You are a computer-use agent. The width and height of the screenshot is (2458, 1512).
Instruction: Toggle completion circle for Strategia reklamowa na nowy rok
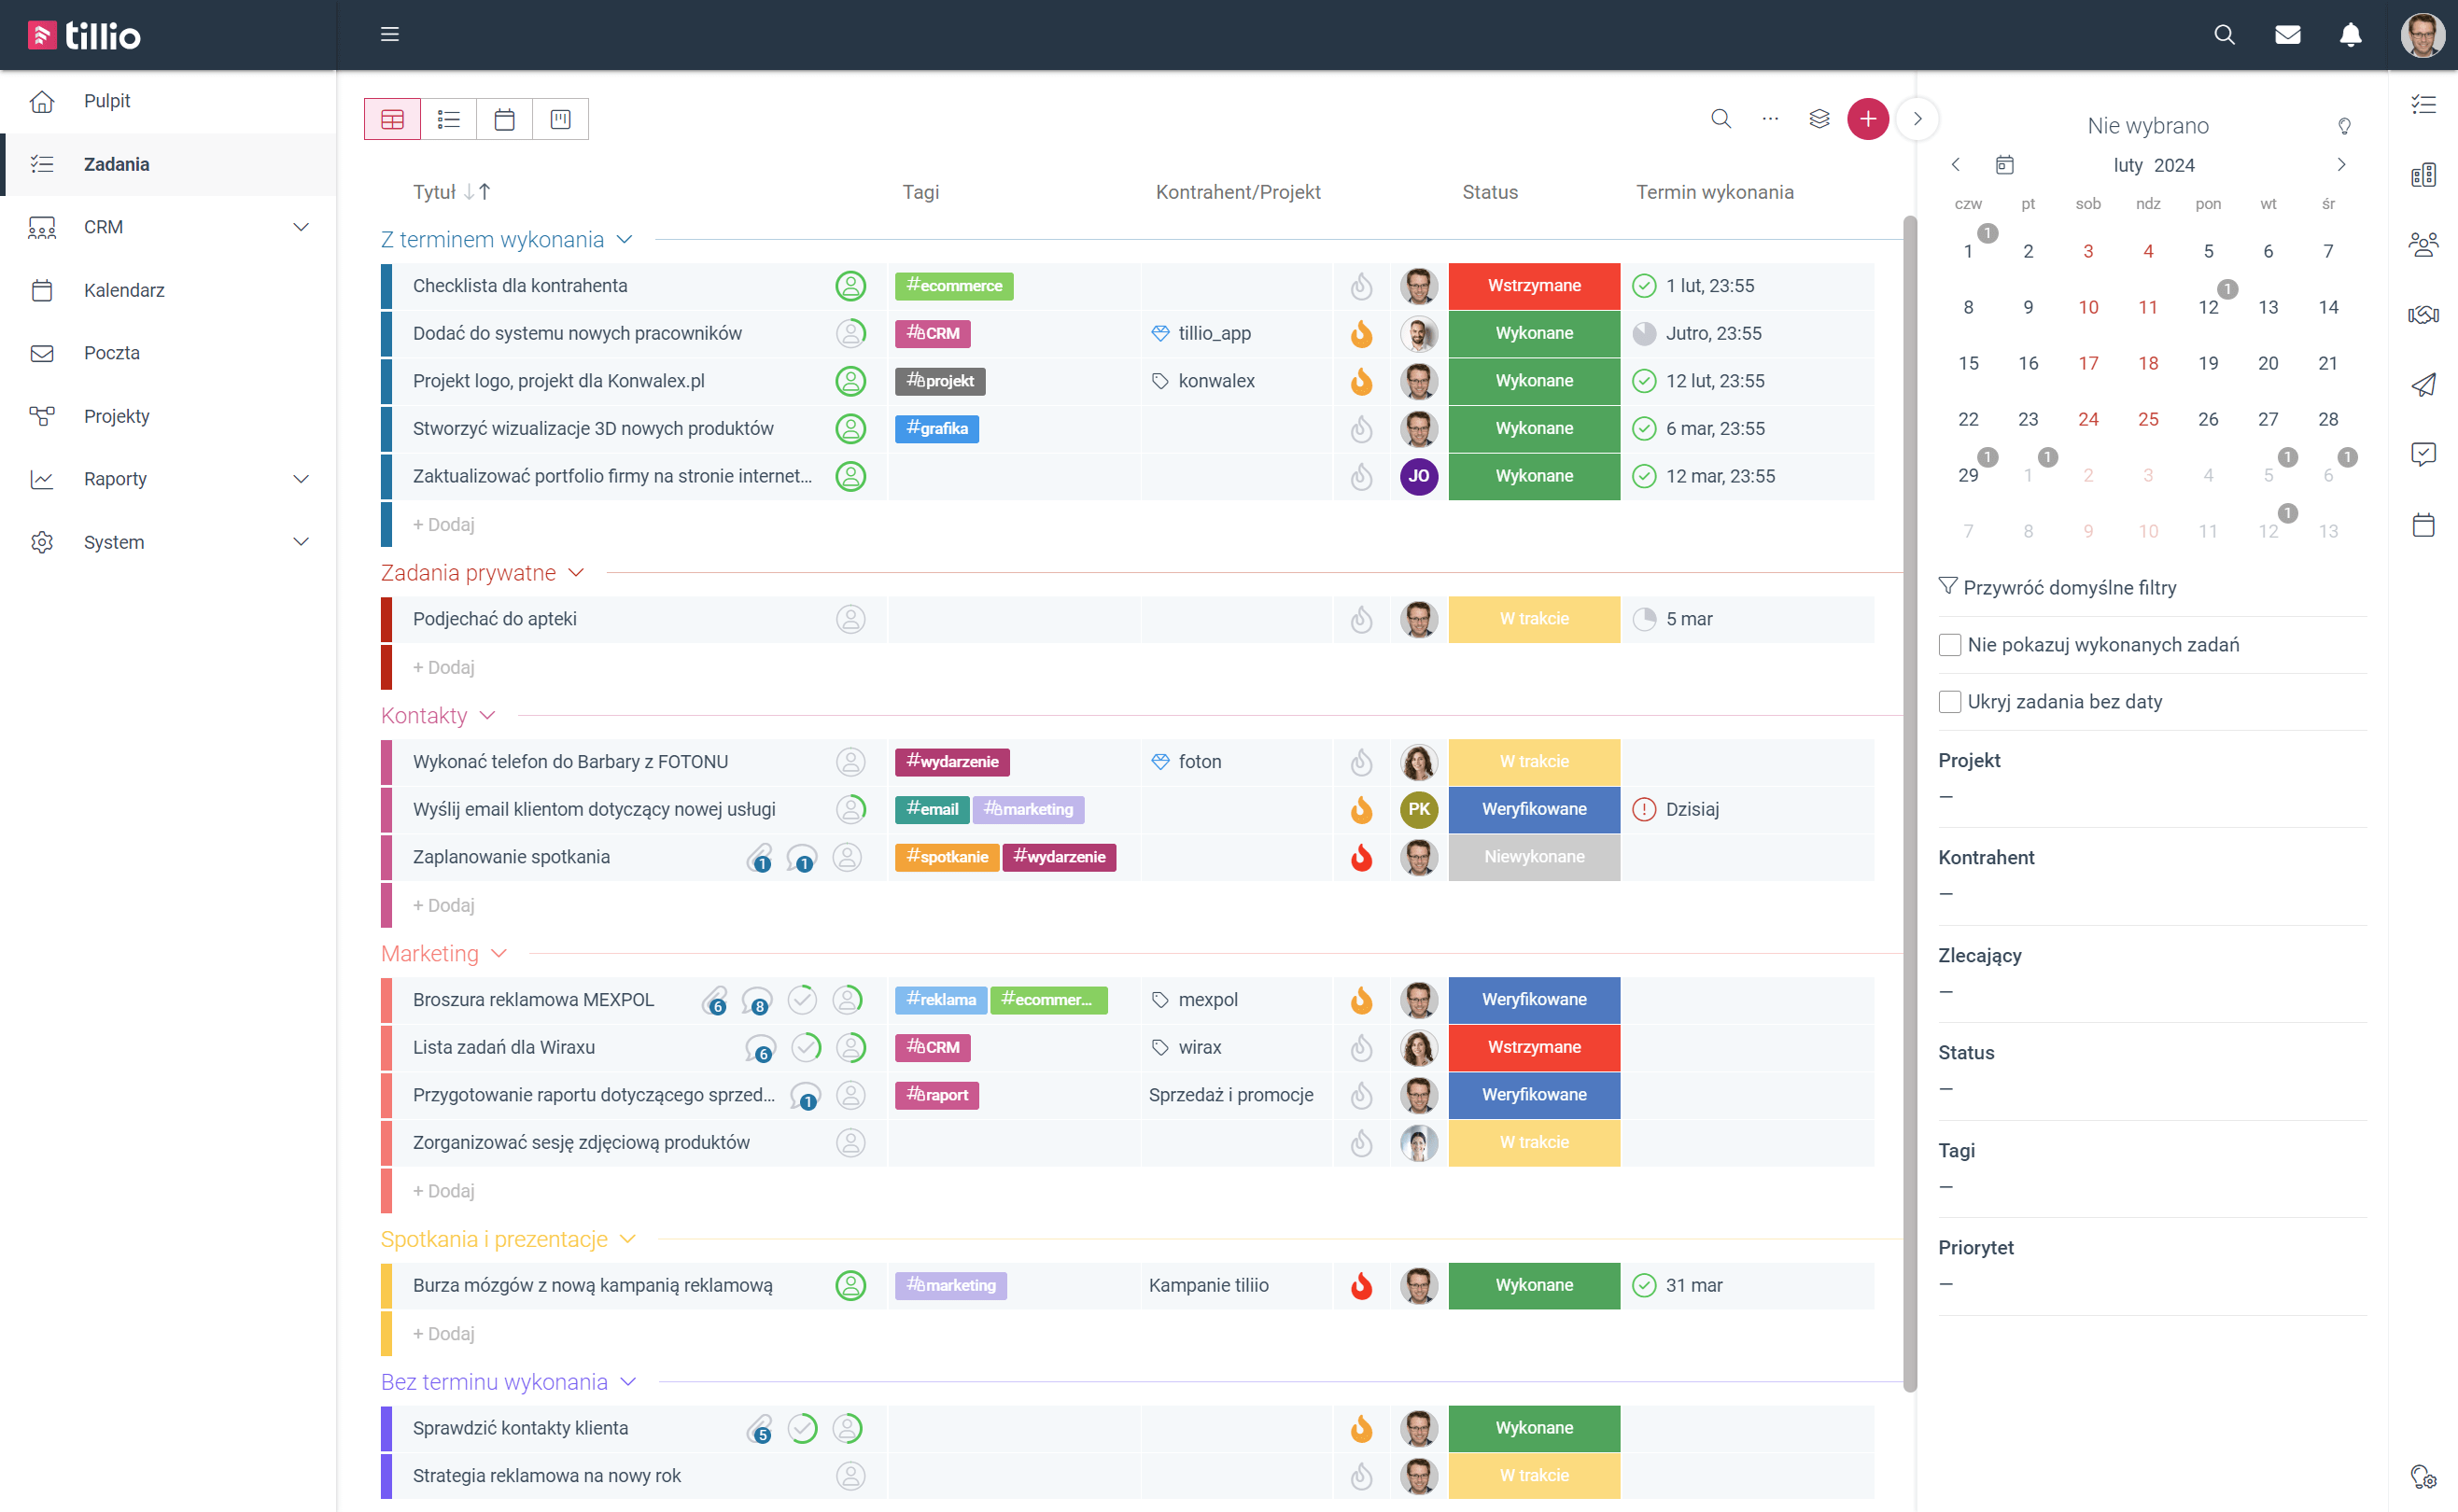tap(850, 1476)
